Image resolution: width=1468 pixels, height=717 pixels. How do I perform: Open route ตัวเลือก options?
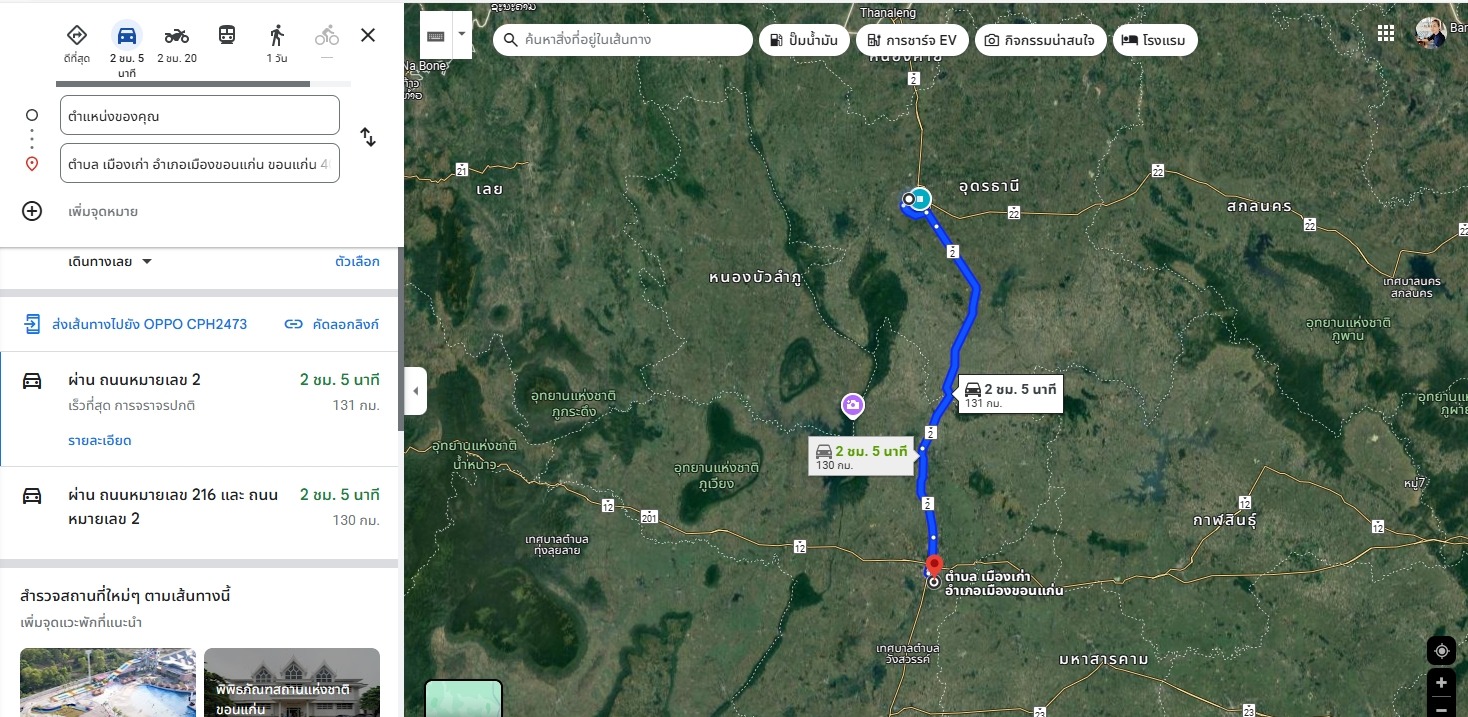coord(357,262)
